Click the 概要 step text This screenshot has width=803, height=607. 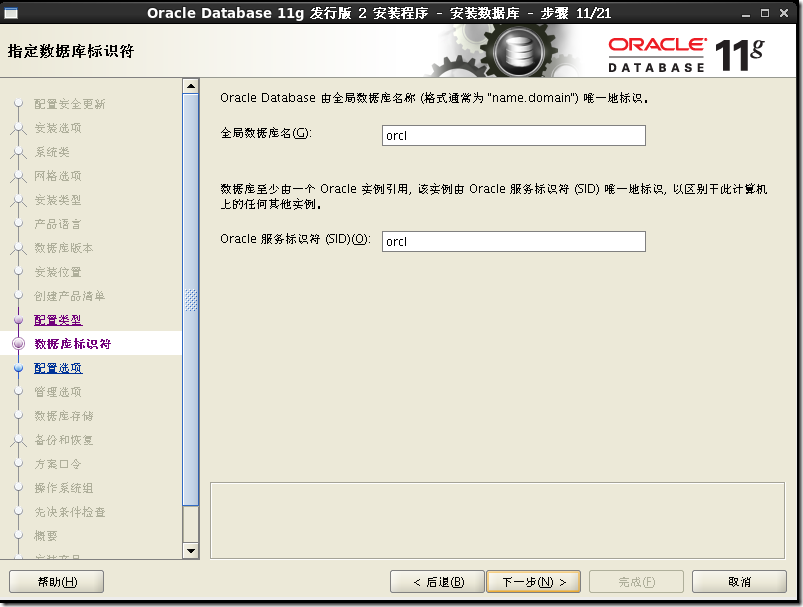tap(46, 536)
